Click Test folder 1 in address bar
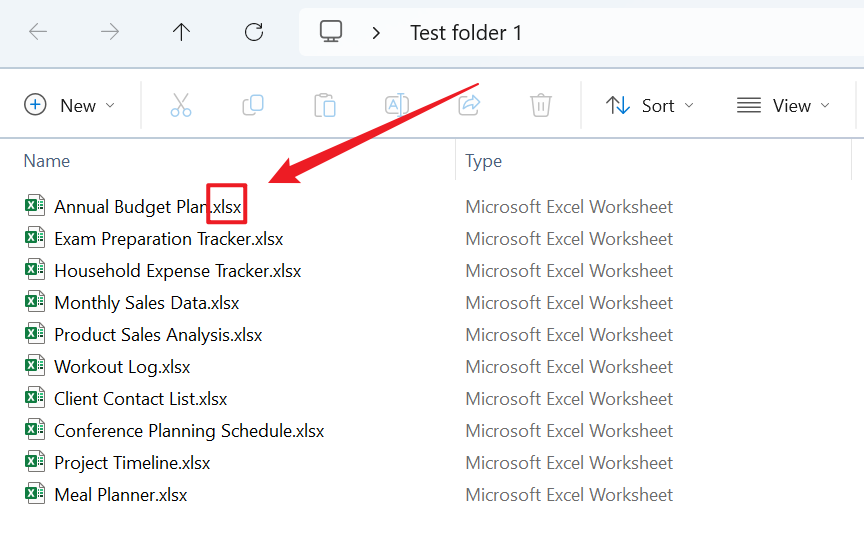 466,33
